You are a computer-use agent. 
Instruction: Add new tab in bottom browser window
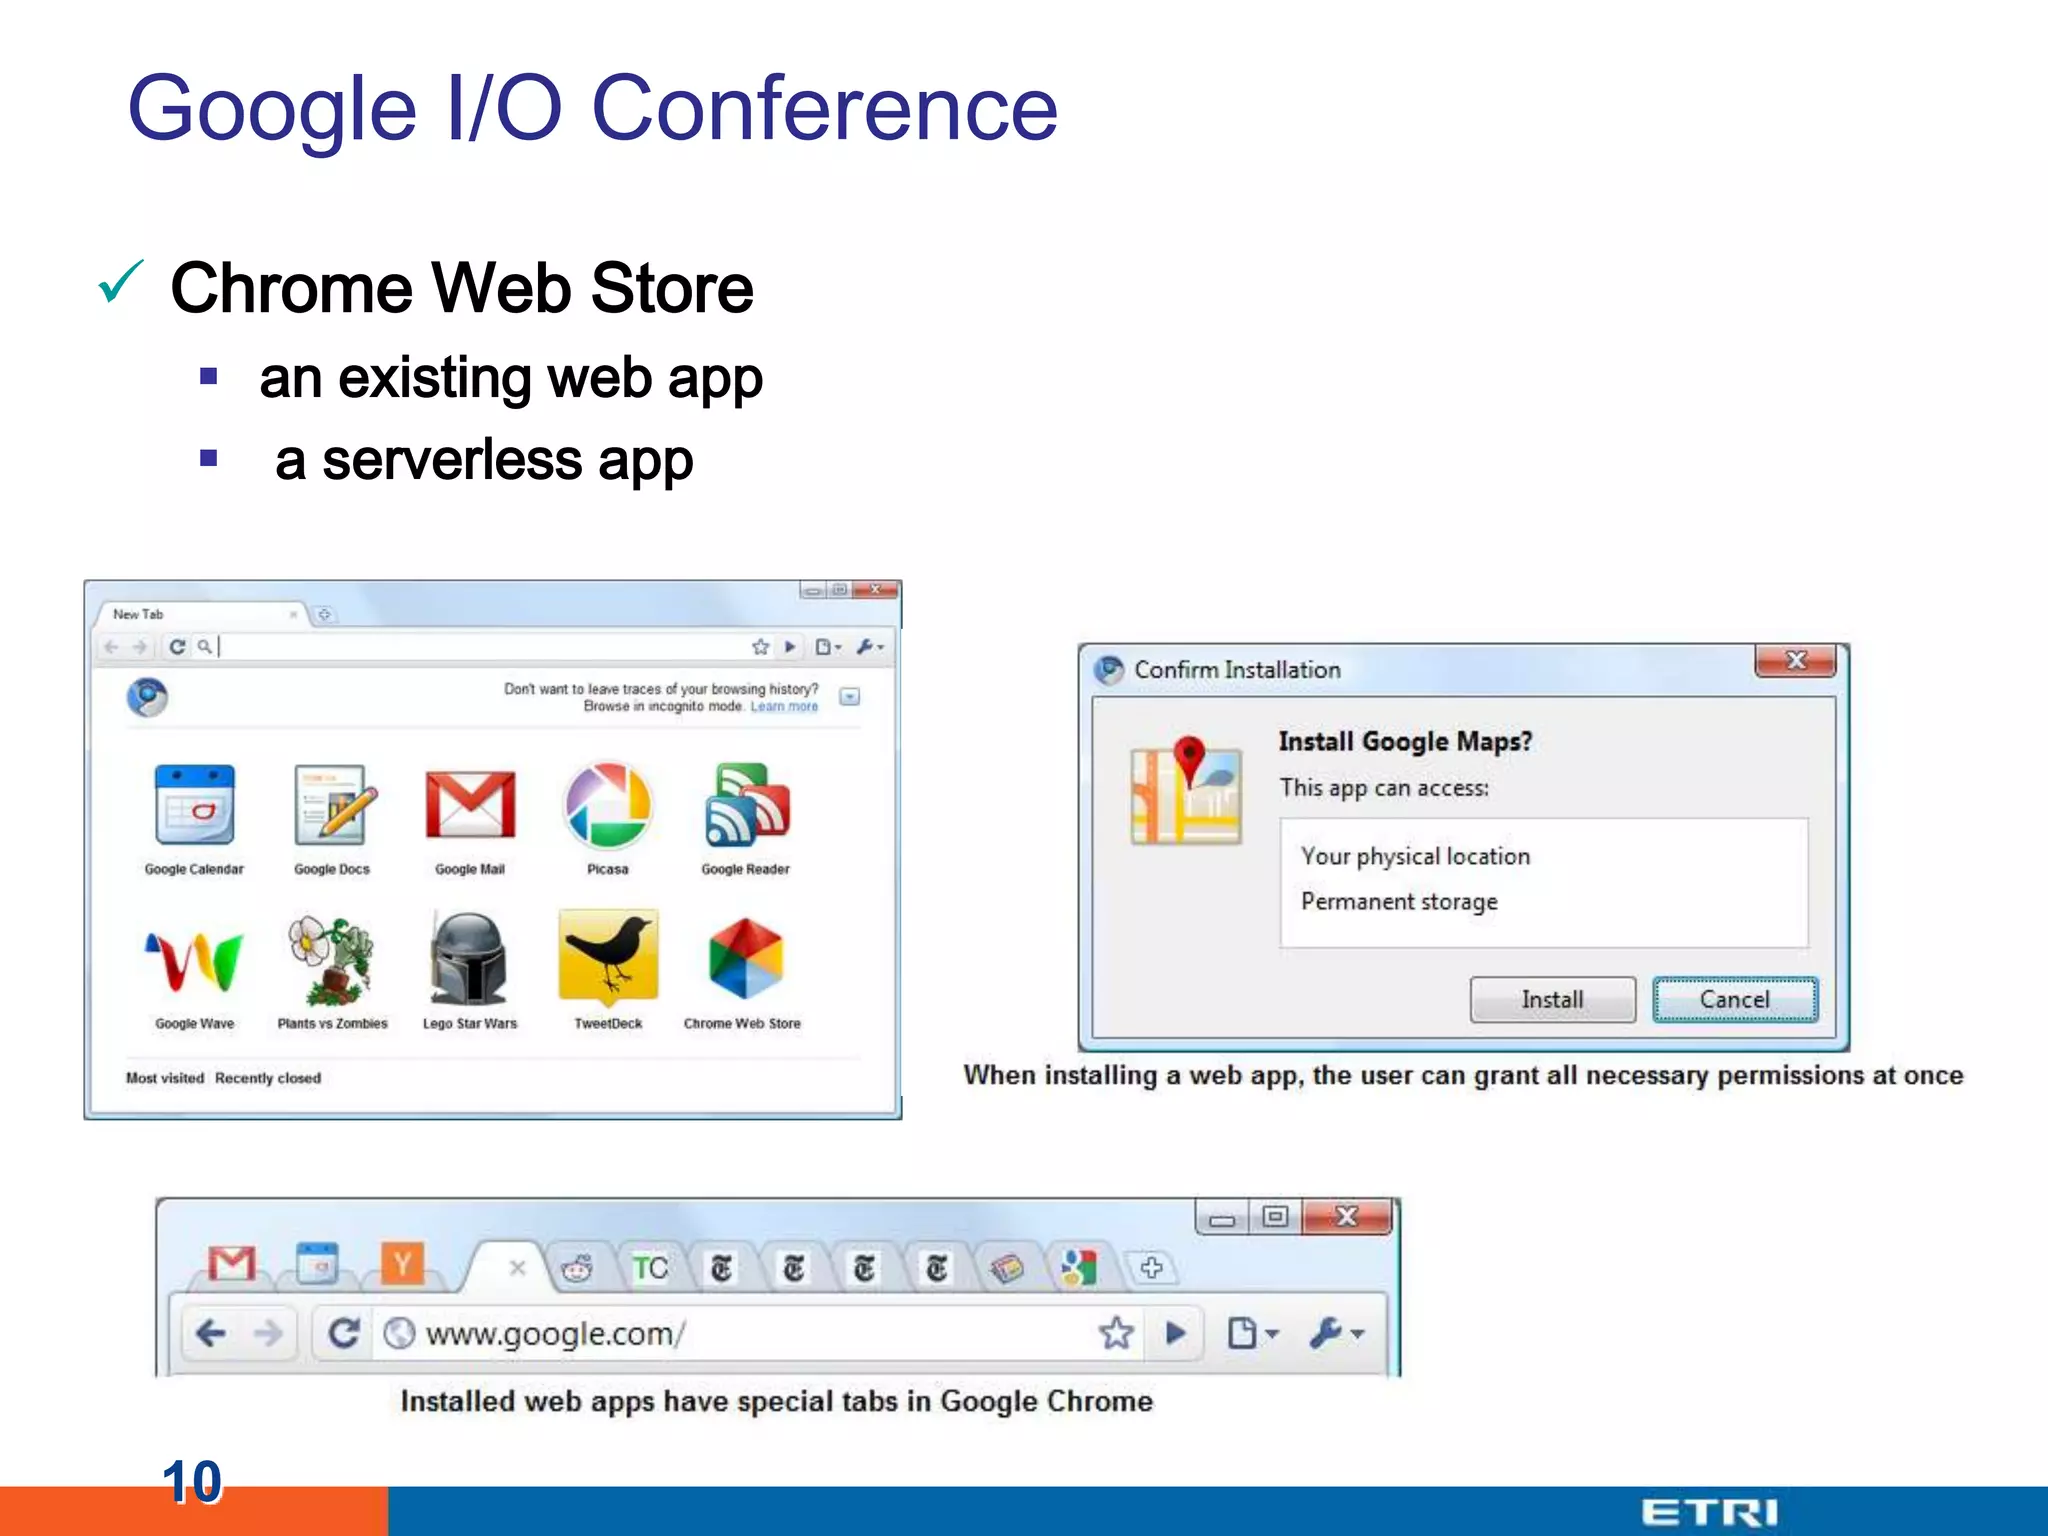point(1151,1268)
